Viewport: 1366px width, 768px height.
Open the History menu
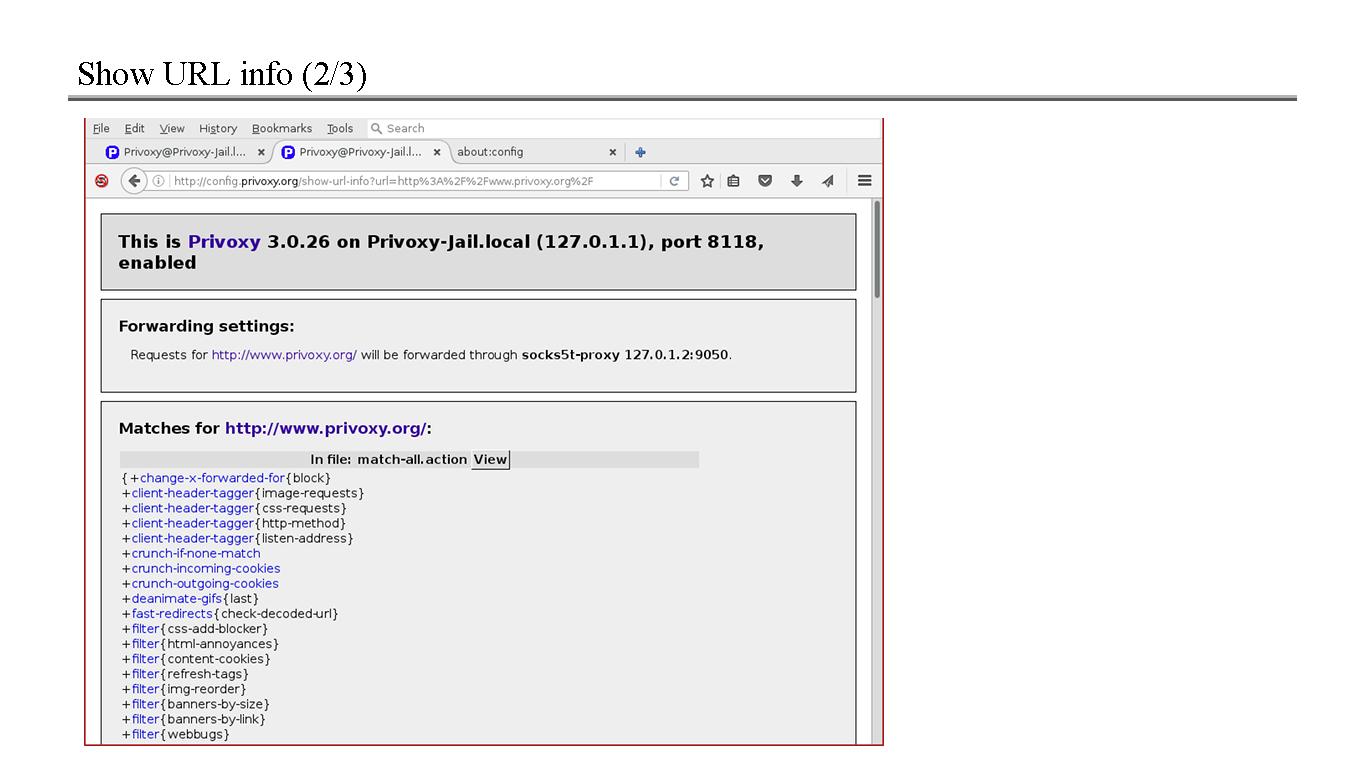pos(218,128)
